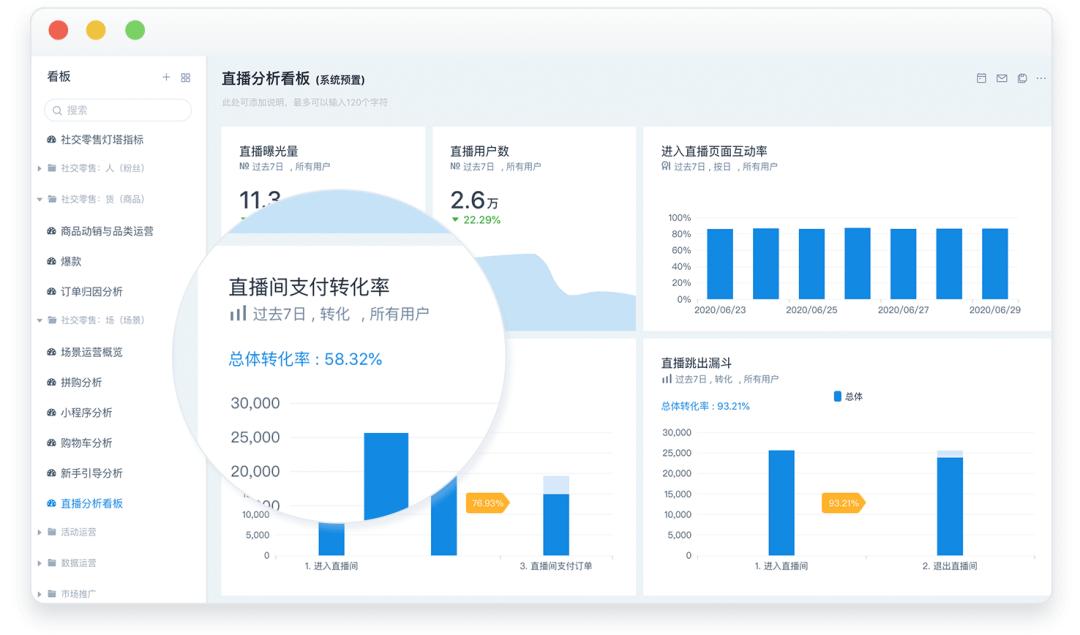Click the bar chart icon under 直播间支付转化率

click(238, 314)
